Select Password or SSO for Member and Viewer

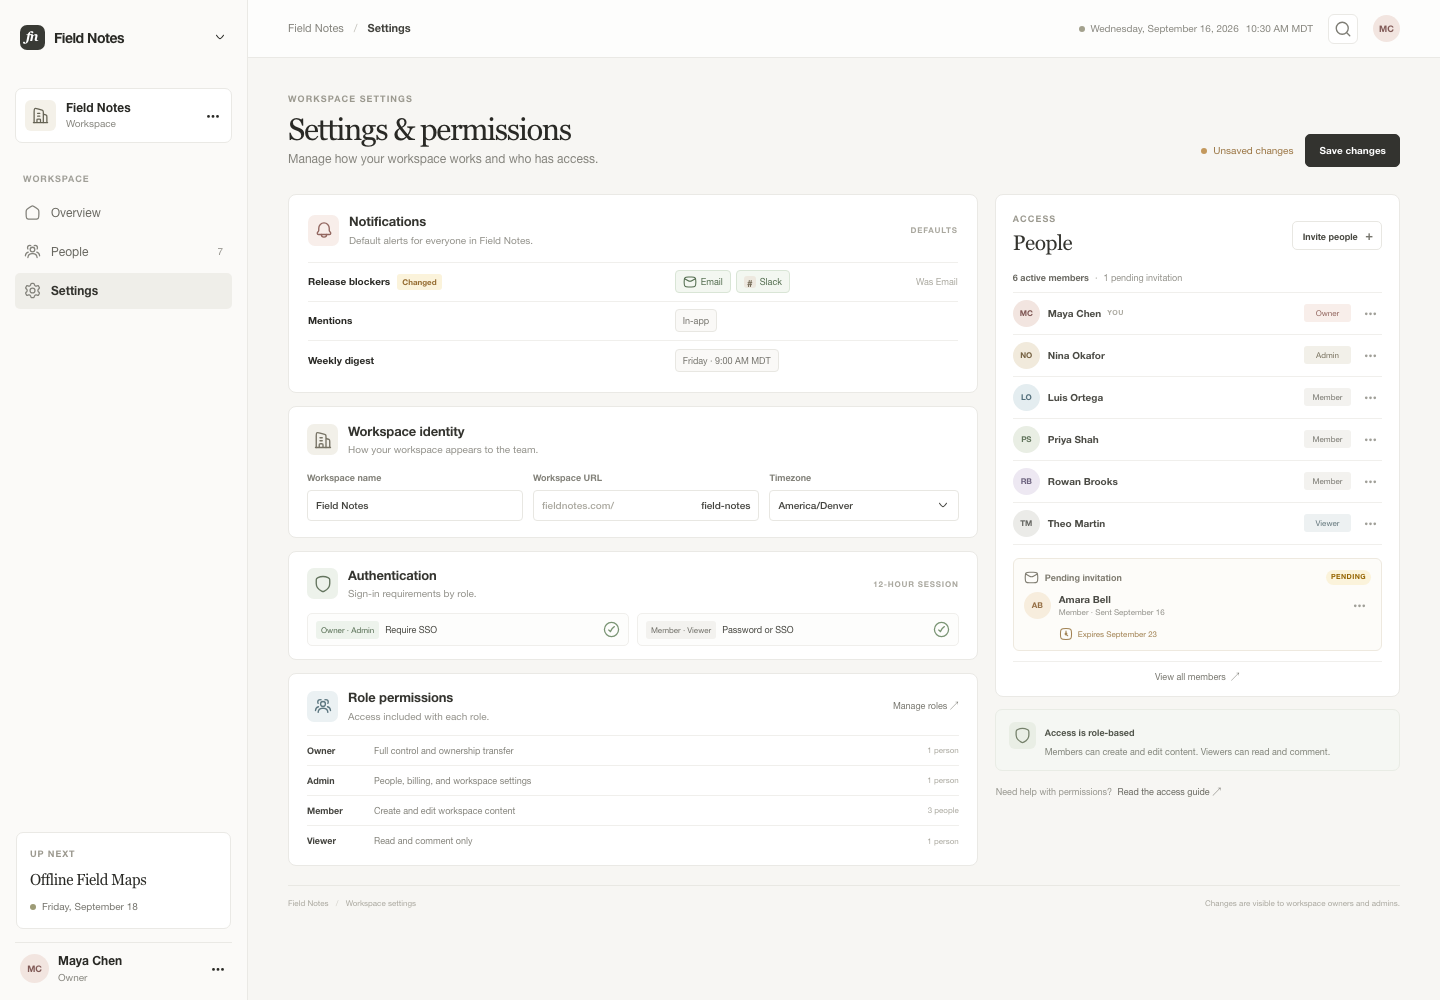point(798,630)
